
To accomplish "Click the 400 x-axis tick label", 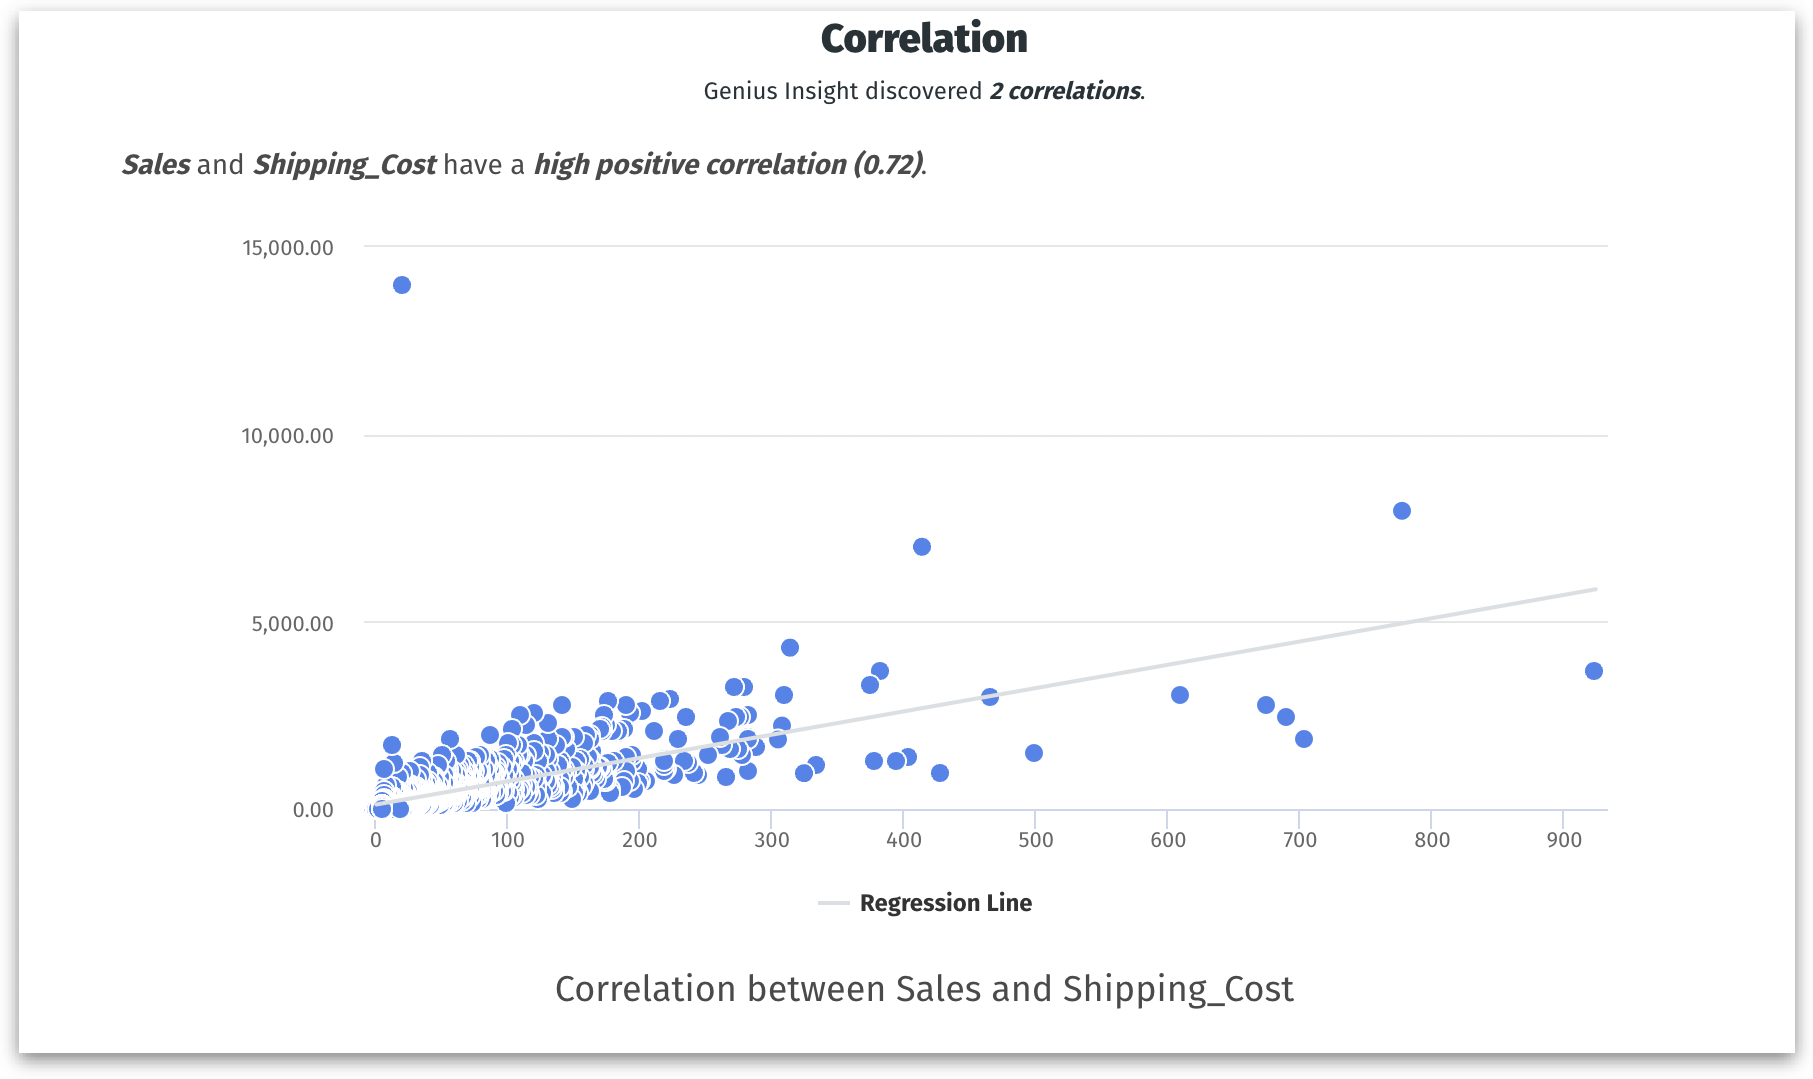I will click(903, 840).
